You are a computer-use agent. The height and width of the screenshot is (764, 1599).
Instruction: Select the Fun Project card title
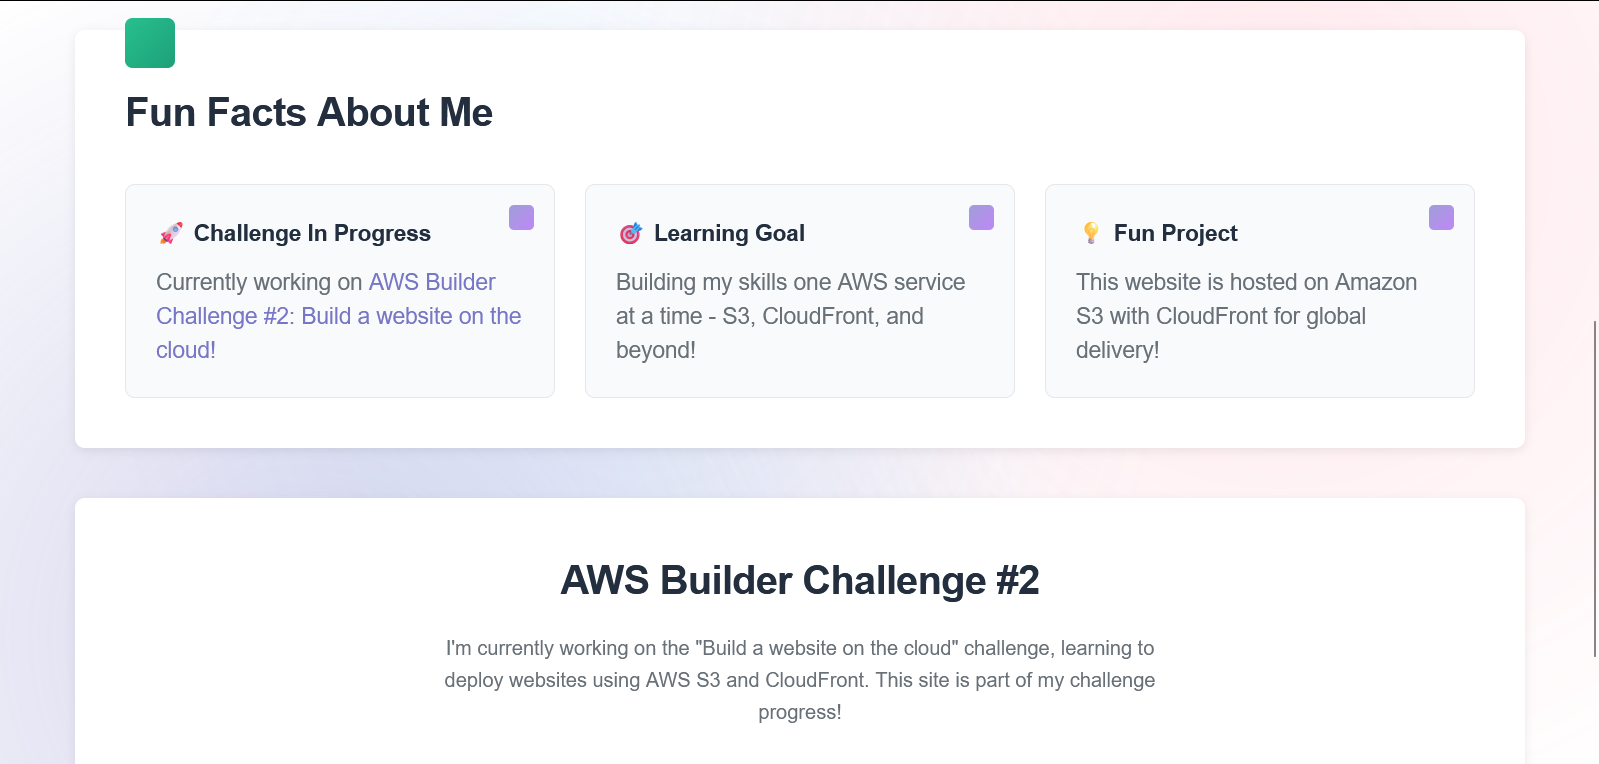[1175, 233]
